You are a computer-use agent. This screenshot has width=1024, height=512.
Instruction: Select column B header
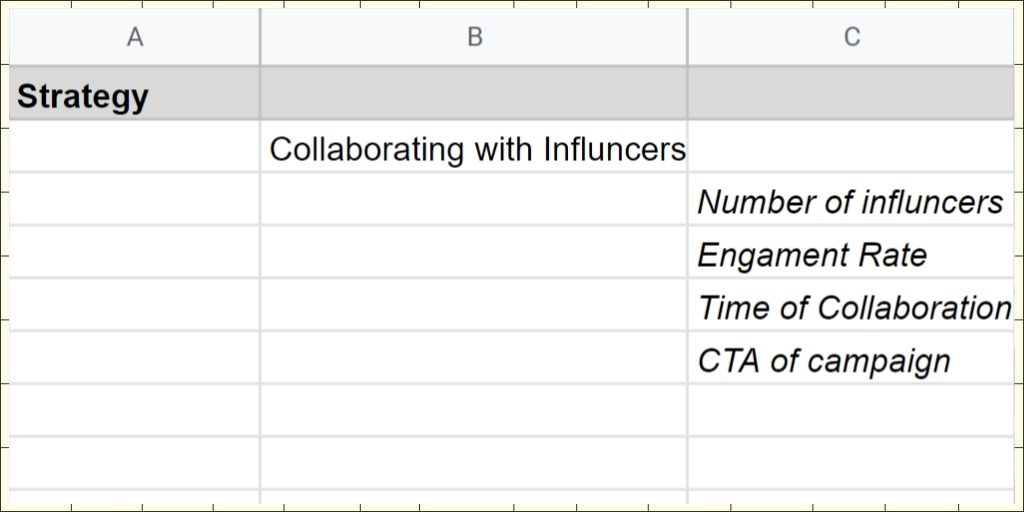tap(473, 37)
